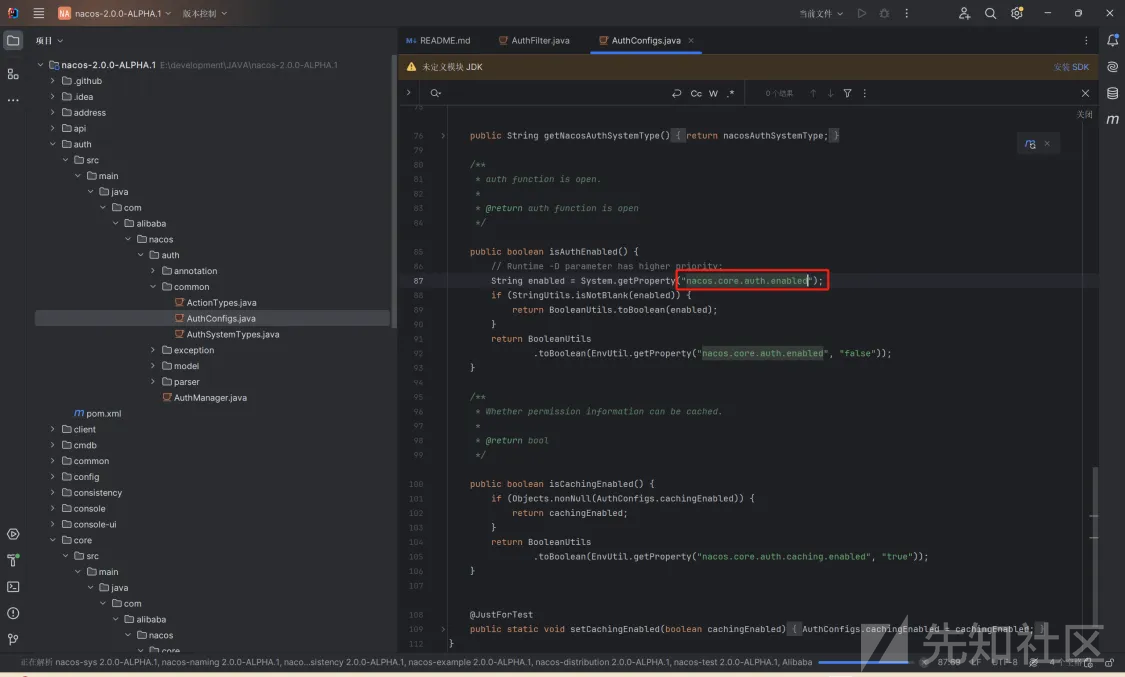Viewport: 1125px width, 677px height.
Task: Close the find bar
Action: pos(1085,93)
